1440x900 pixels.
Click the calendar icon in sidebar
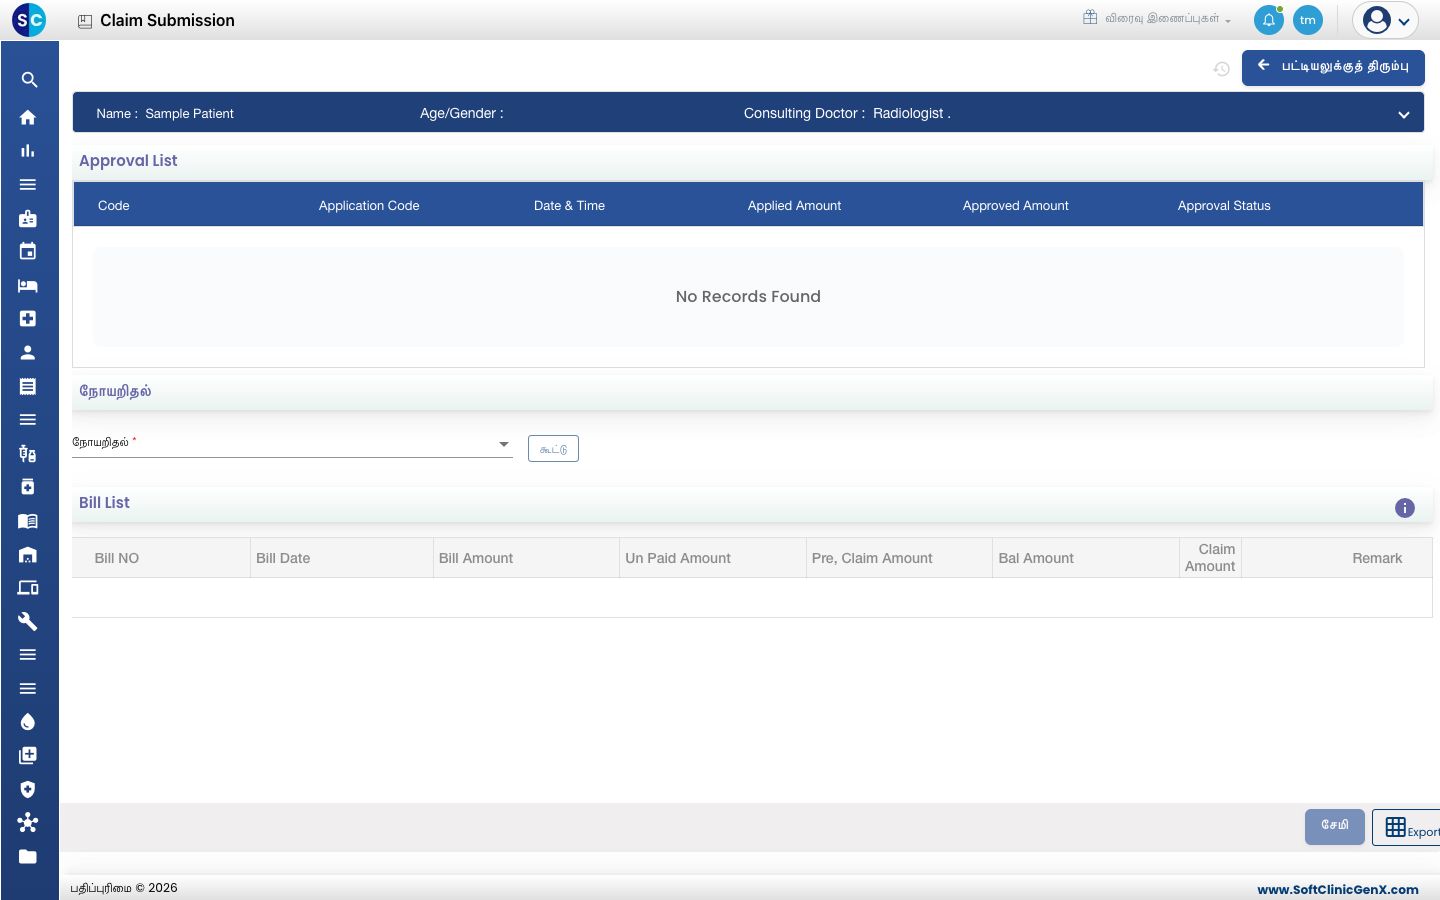click(28, 251)
